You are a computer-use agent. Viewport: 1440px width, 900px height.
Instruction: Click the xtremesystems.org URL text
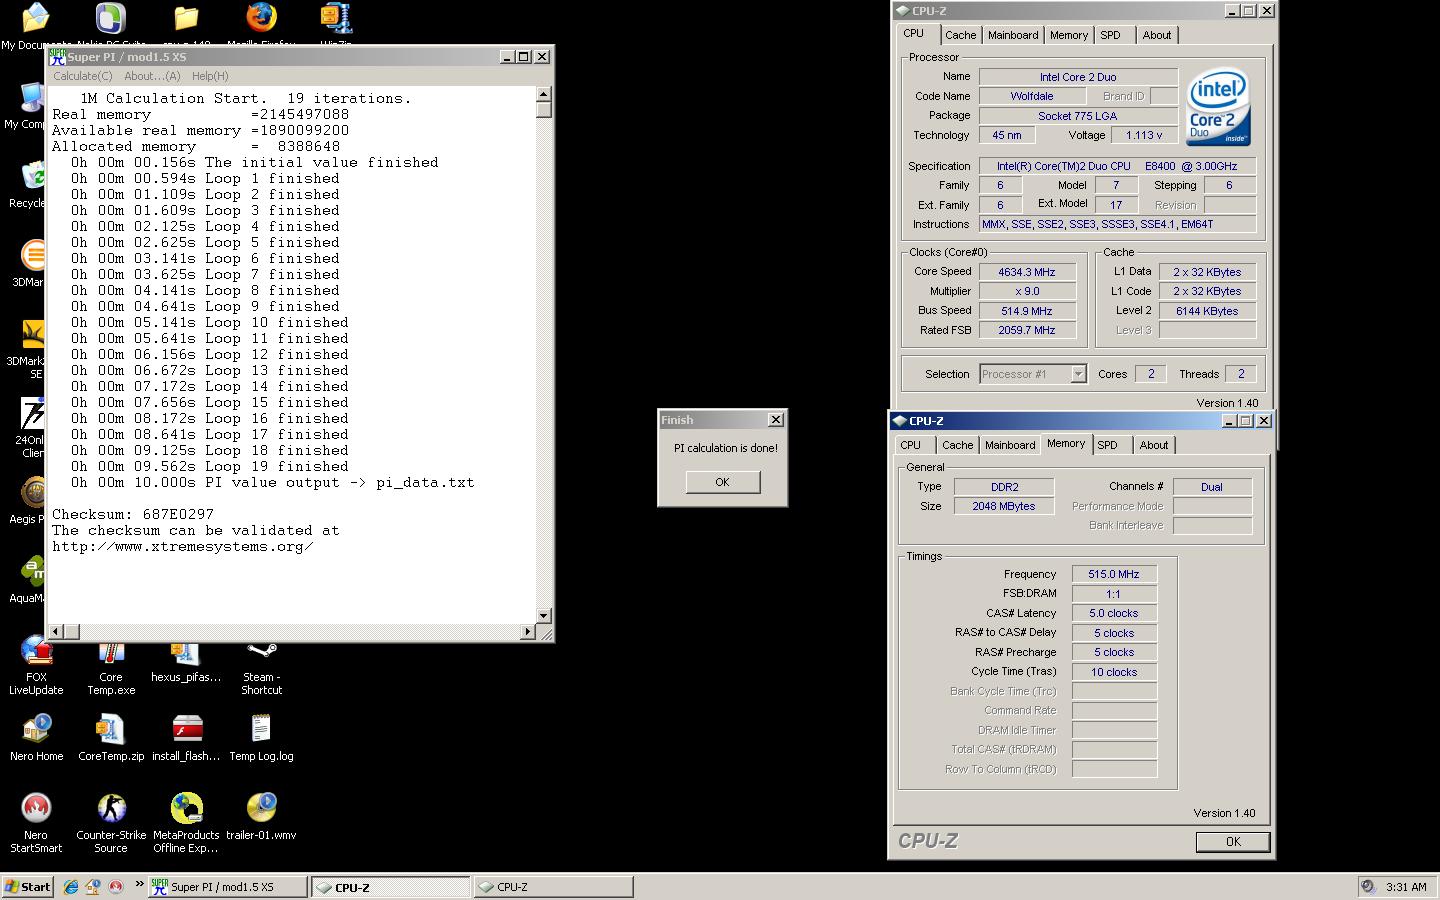[x=183, y=547]
